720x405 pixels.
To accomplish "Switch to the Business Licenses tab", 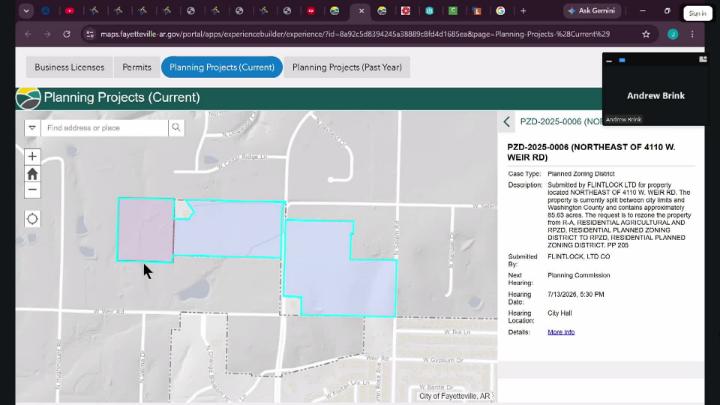I will [69, 67].
